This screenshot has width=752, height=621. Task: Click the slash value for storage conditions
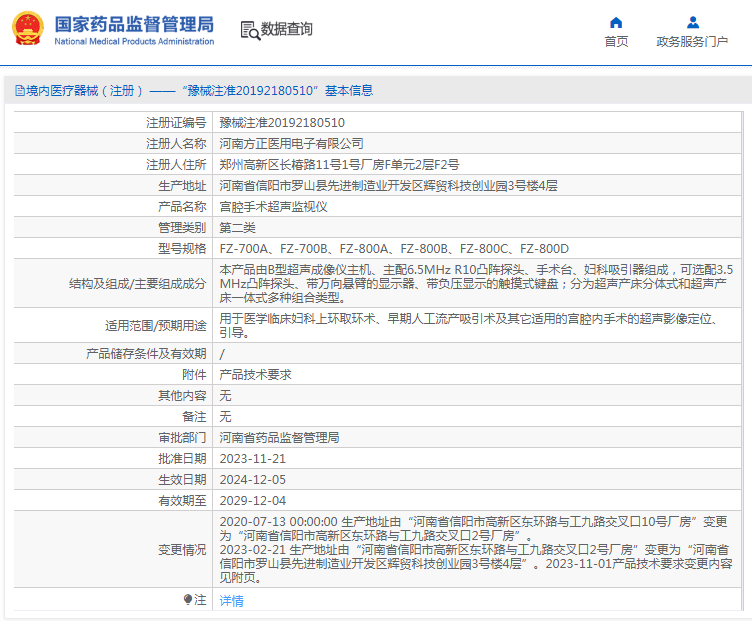click(x=222, y=354)
